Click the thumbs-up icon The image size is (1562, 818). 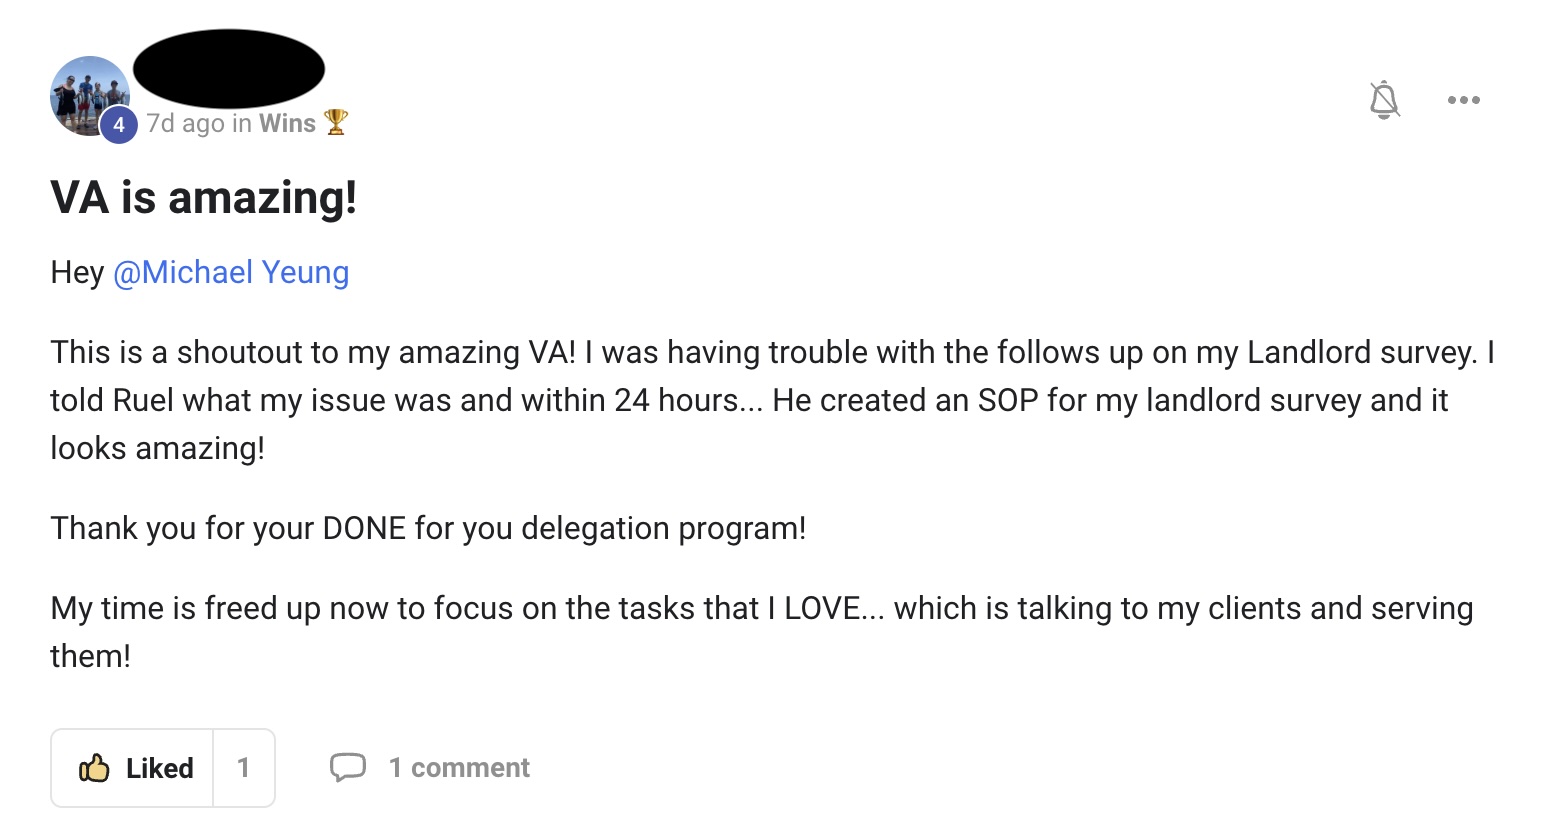[94, 768]
